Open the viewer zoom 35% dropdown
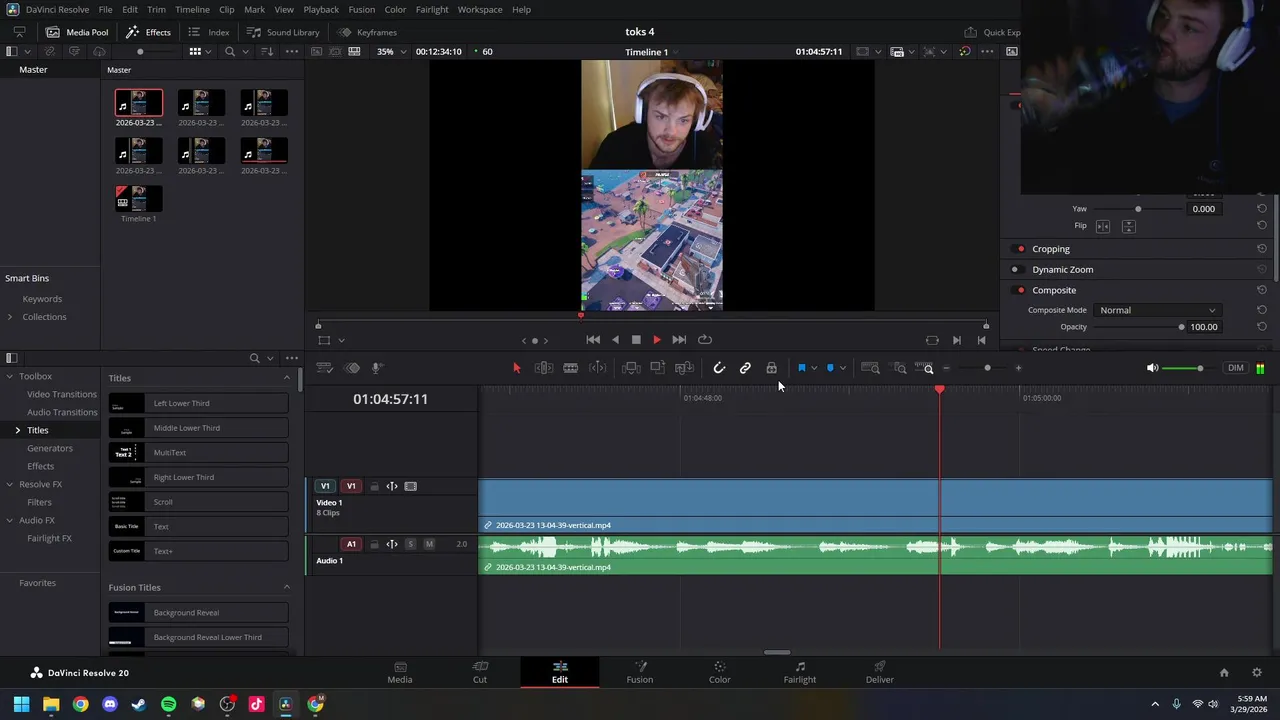This screenshot has width=1280, height=720. [390, 52]
